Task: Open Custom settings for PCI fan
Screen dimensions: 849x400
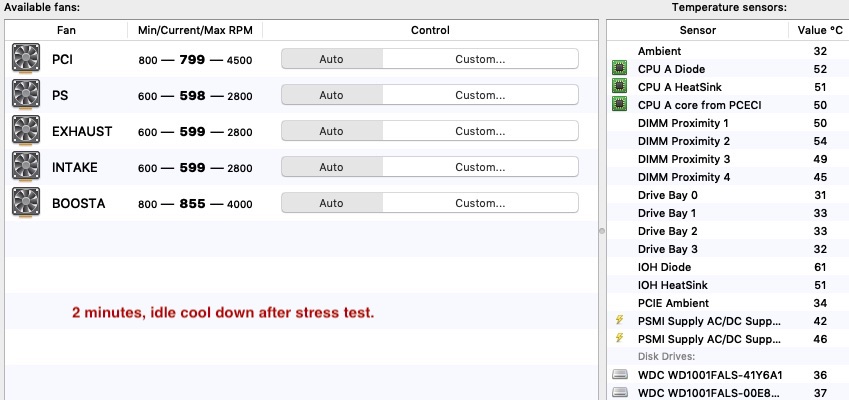Action: coord(480,59)
